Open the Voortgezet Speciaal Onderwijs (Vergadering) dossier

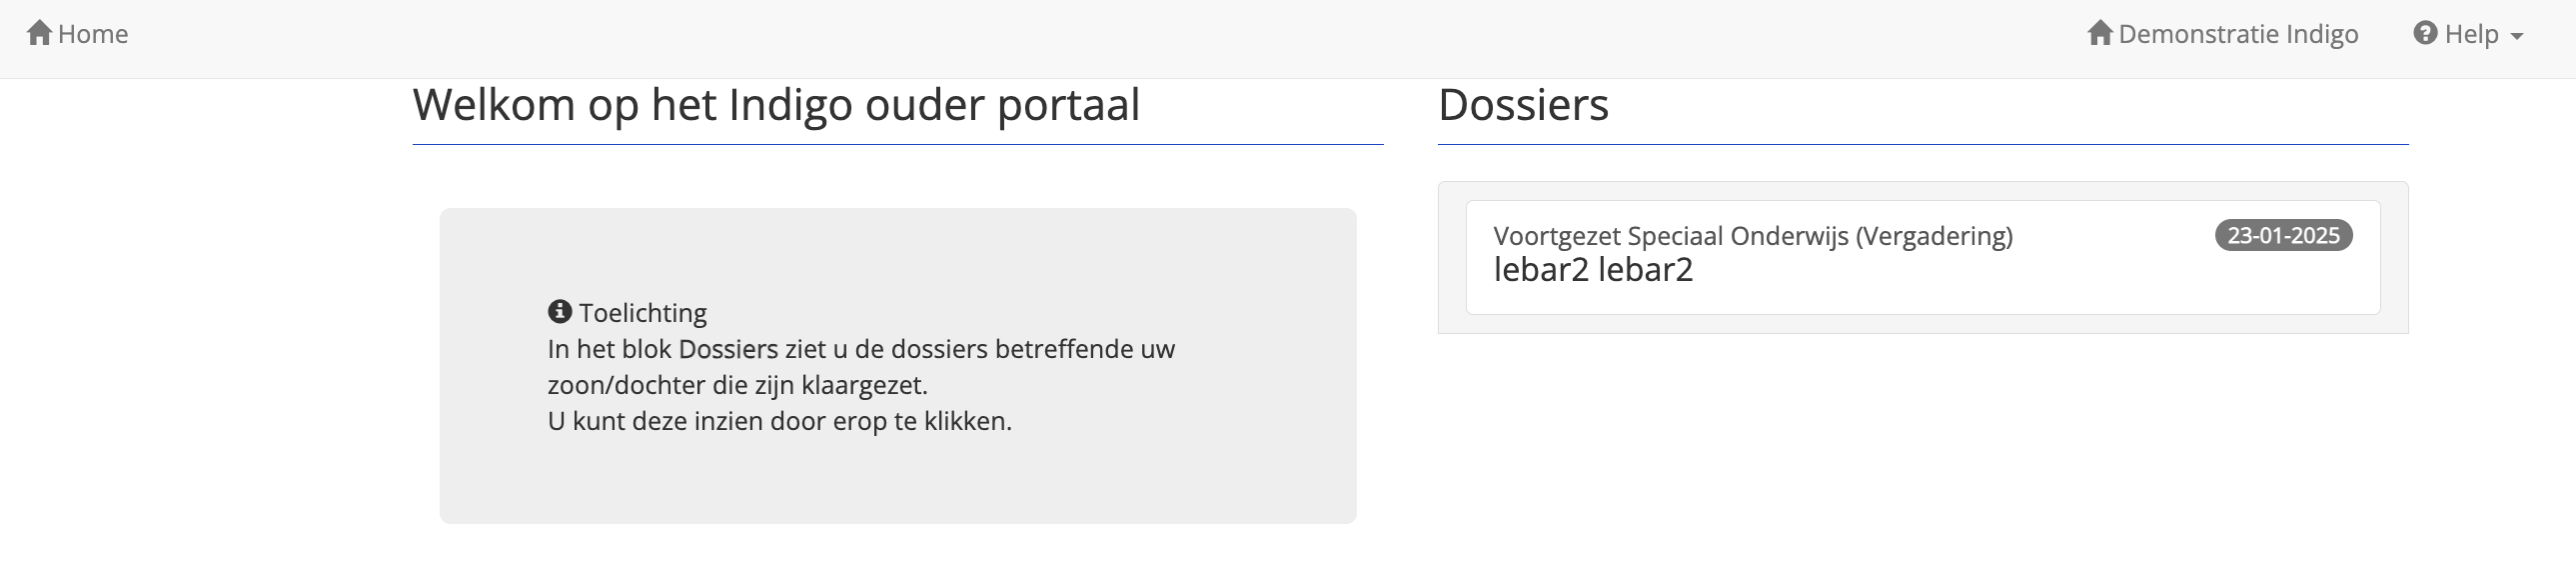(1752, 236)
